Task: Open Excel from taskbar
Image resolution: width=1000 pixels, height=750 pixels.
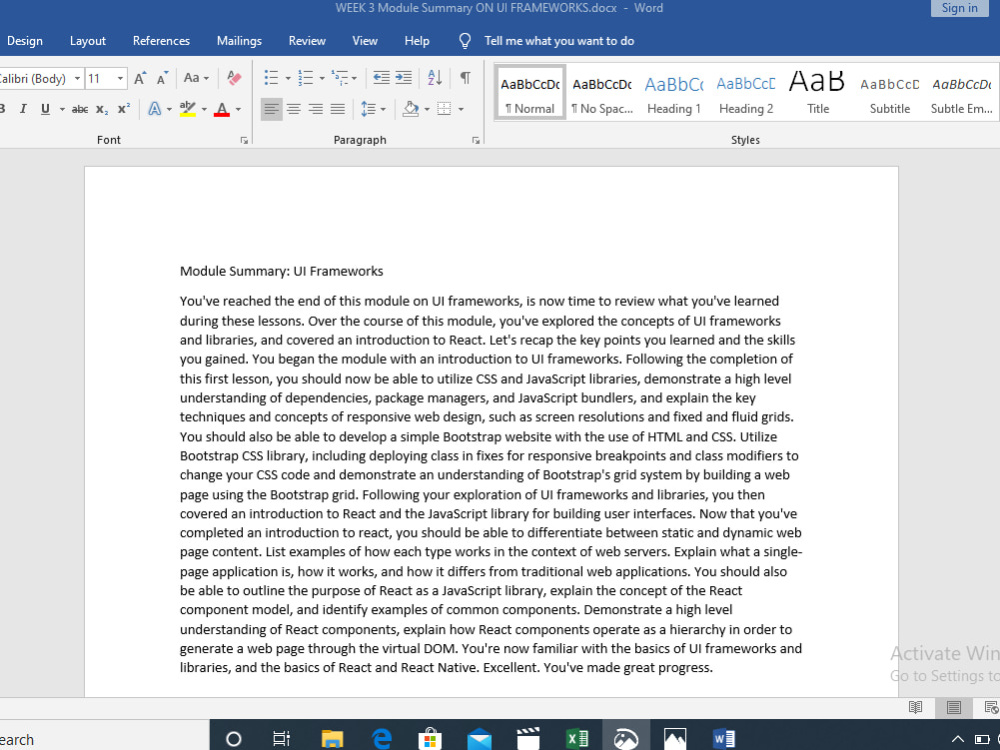Action: click(x=577, y=739)
